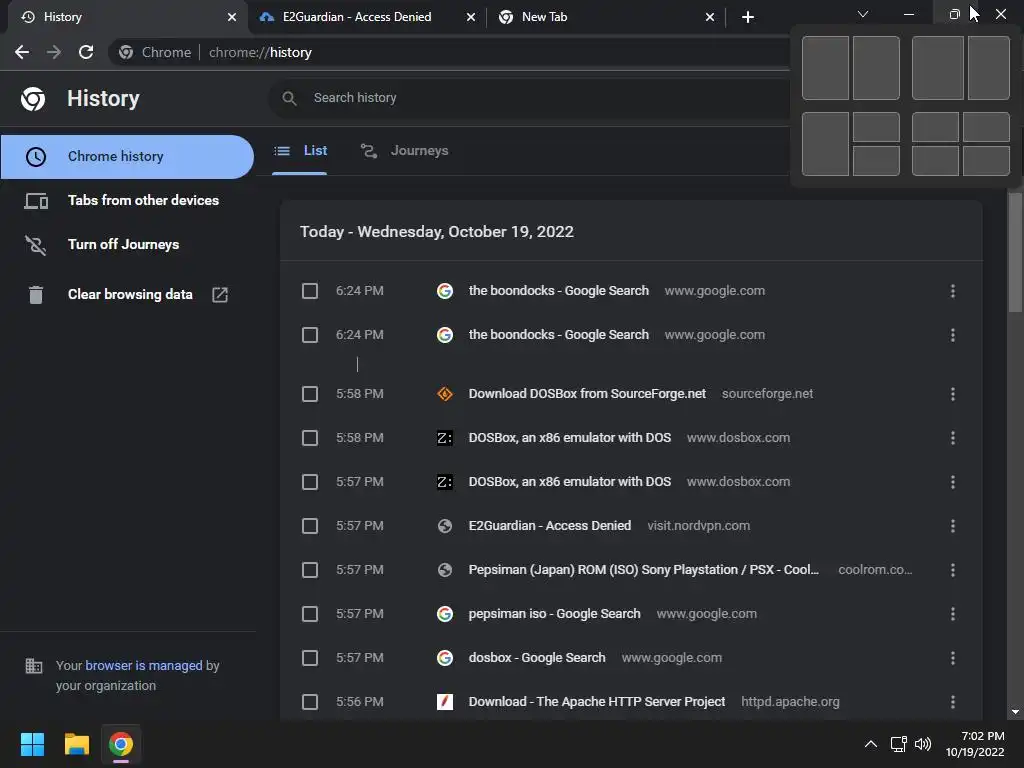The image size is (1024, 768).
Task: Click 'browser is managed' link
Action: 144,665
